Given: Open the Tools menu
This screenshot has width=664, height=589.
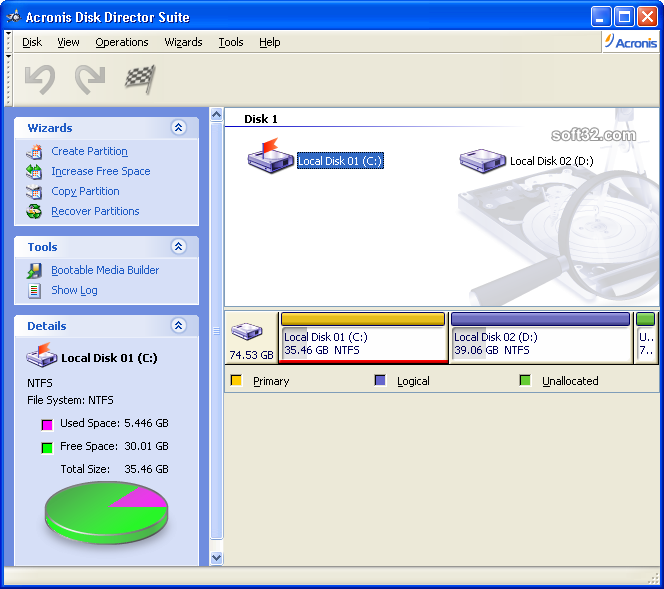Looking at the screenshot, I should (x=231, y=42).
